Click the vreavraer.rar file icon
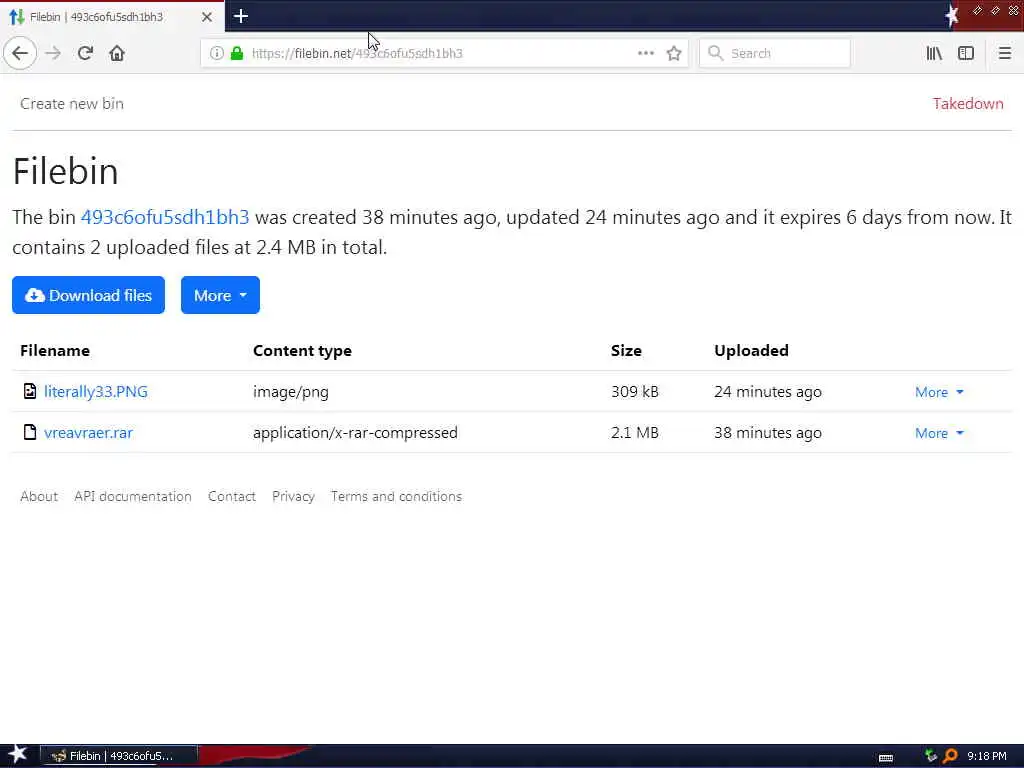The width and height of the screenshot is (1024, 768). tap(29, 432)
